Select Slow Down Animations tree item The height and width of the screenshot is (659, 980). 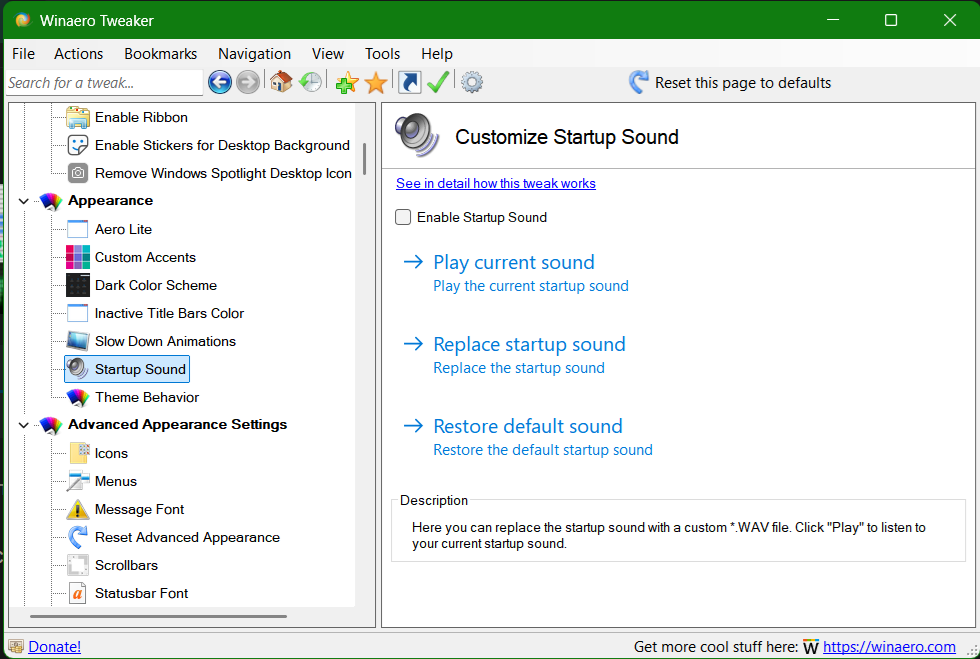(x=165, y=341)
